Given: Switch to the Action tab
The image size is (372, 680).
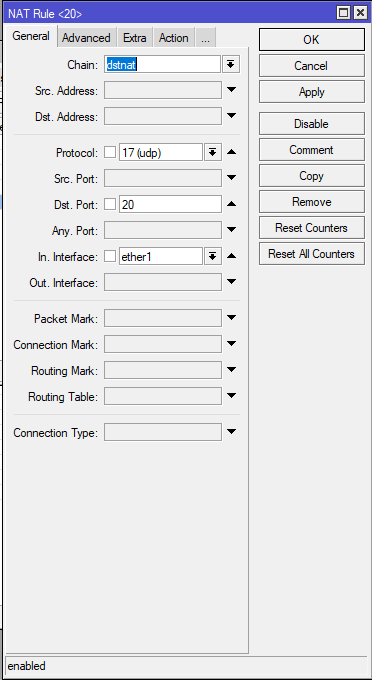Looking at the screenshot, I should [173, 38].
